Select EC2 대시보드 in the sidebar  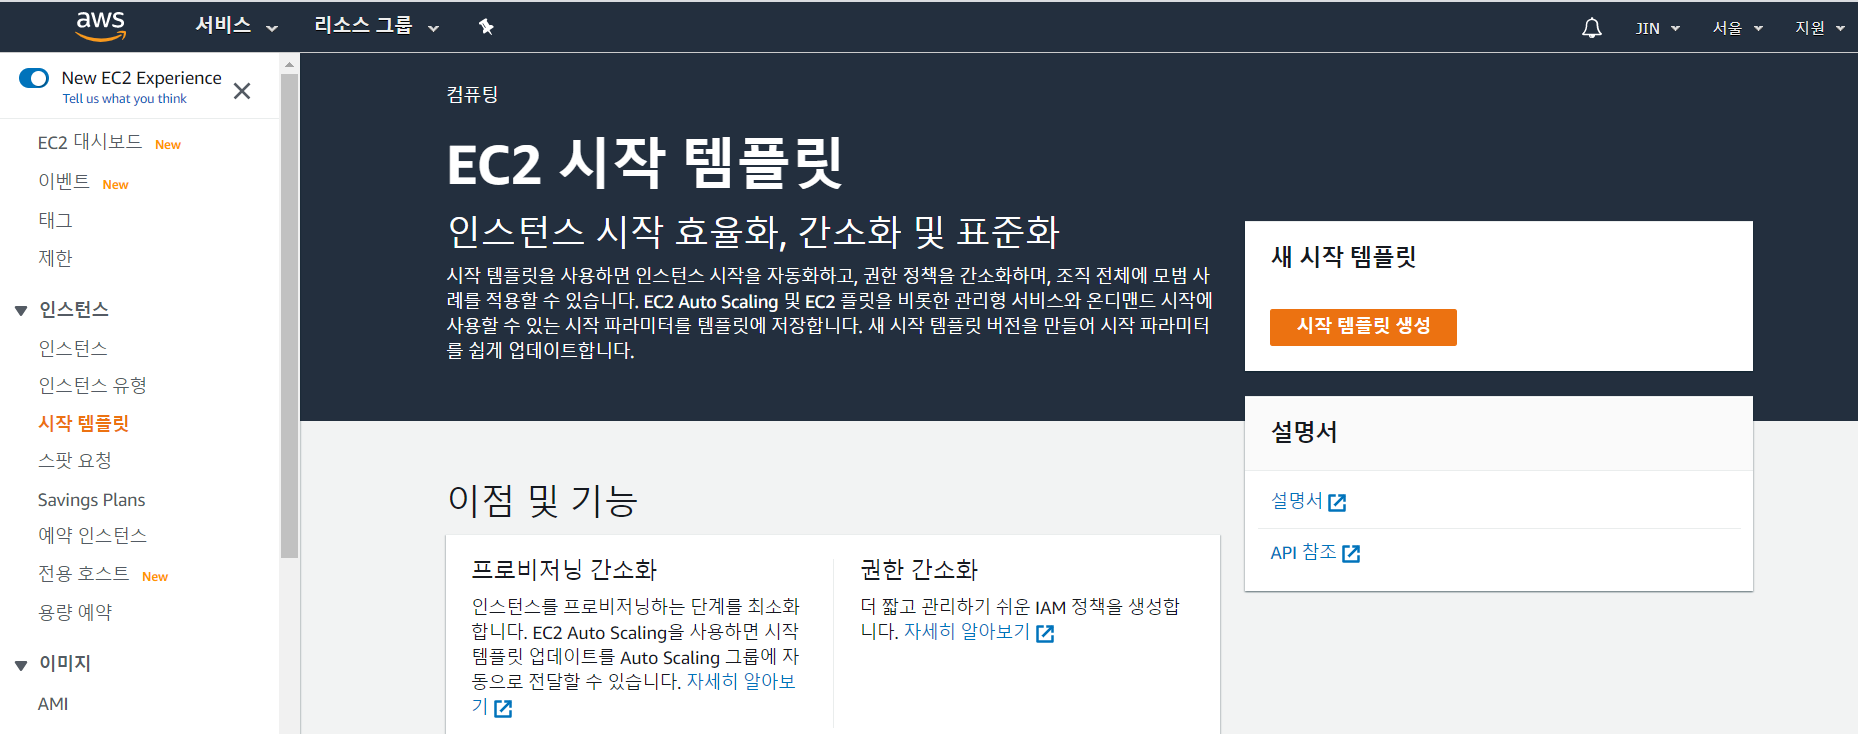[x=90, y=143]
